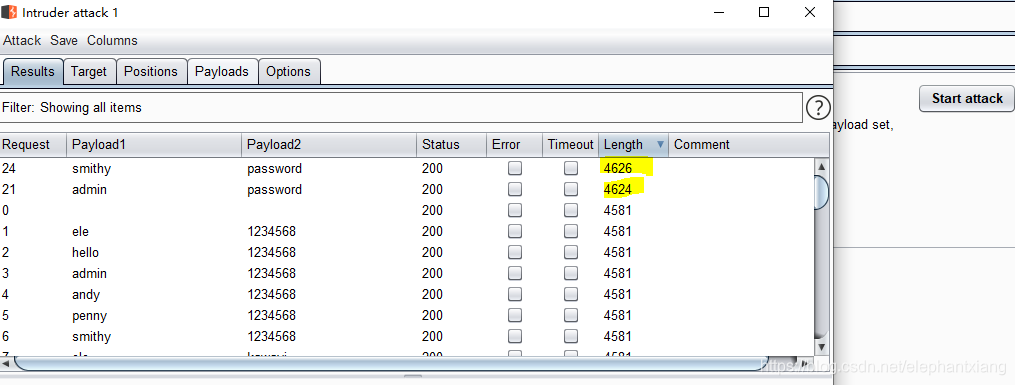Sort by the Timeout column header
The height and width of the screenshot is (385, 1015).
(x=570, y=144)
